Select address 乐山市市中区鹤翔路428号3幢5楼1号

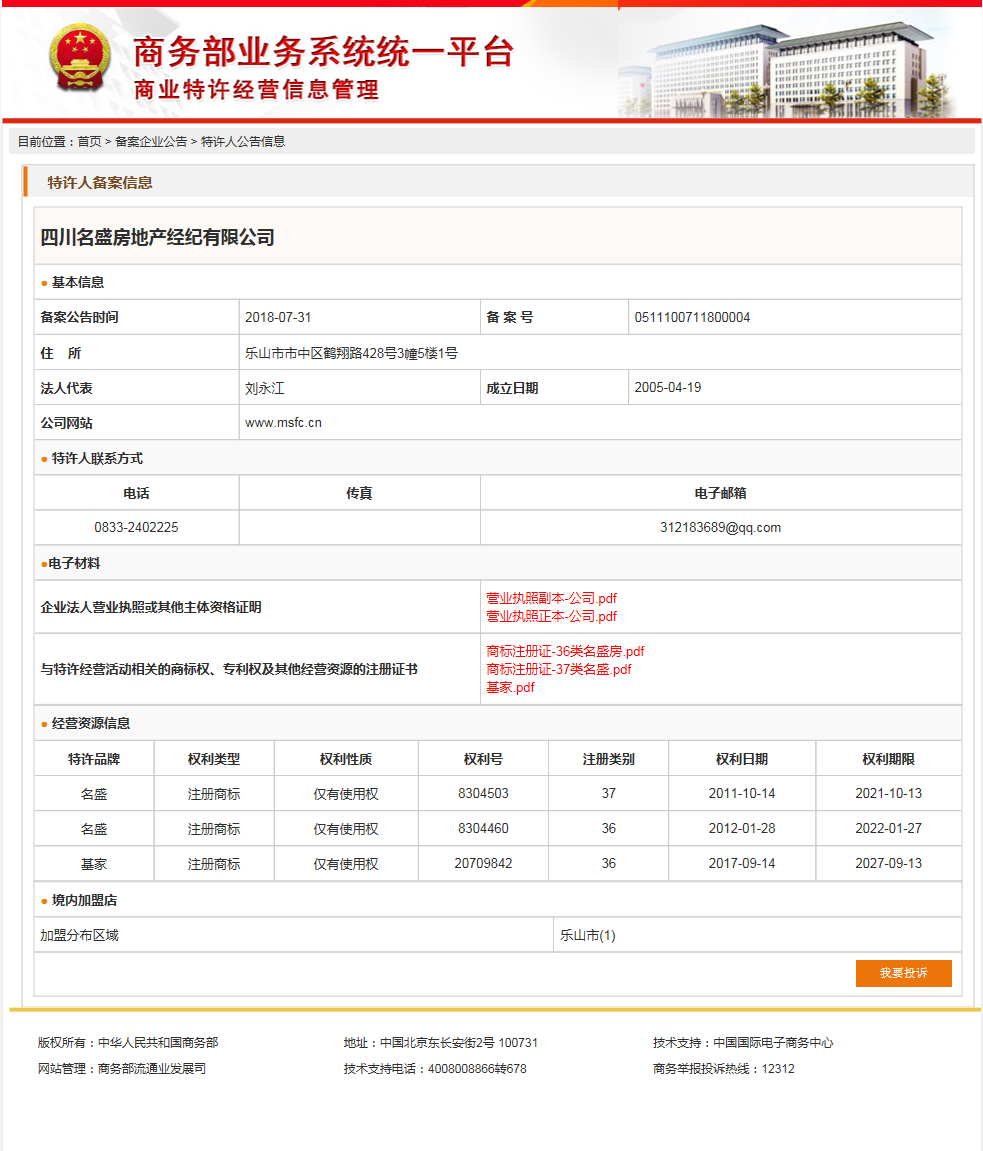pyautogui.click(x=352, y=353)
